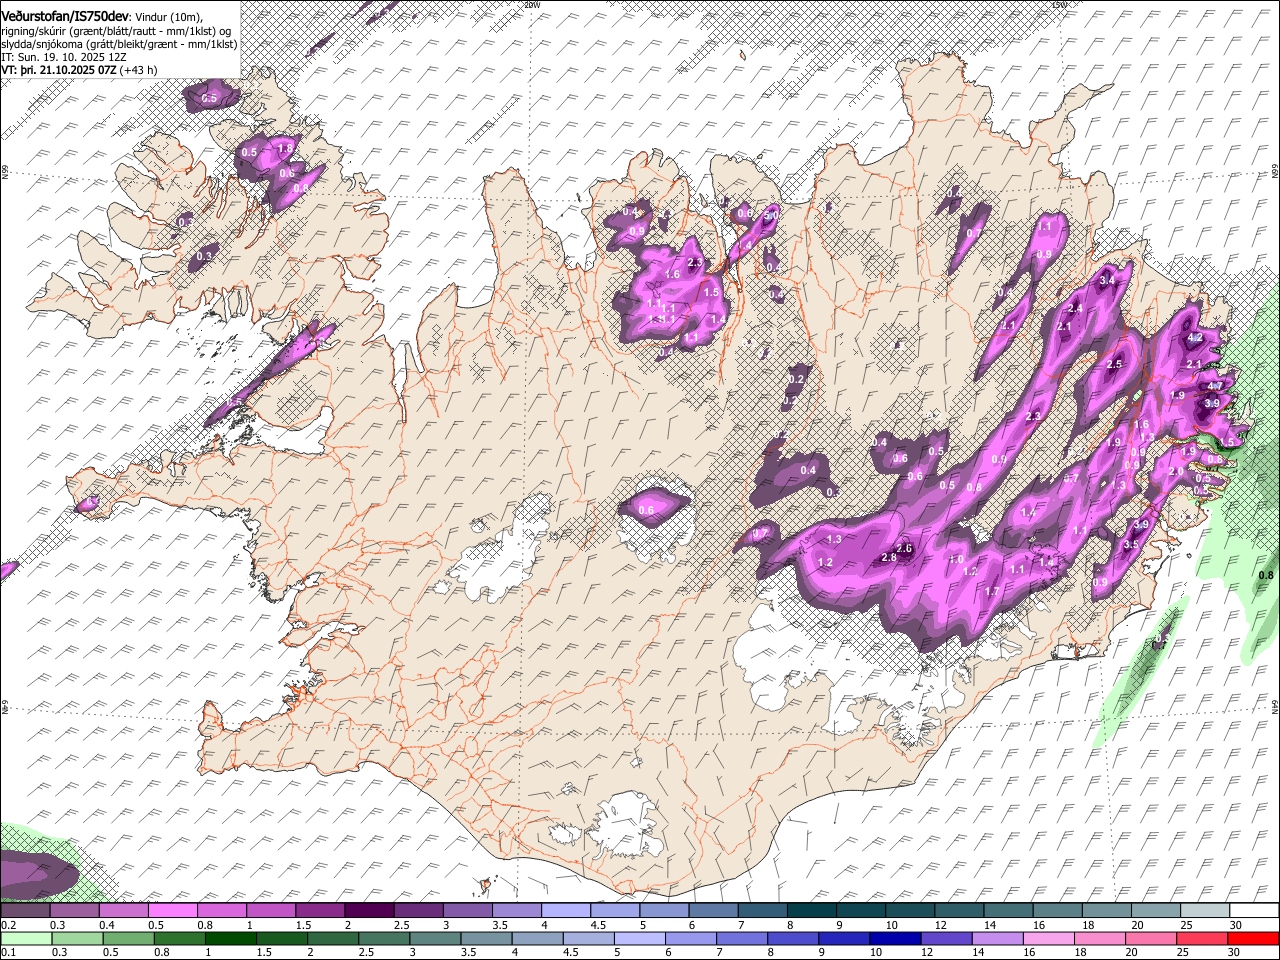Click the 3.4 snowfall value in the northeast
The height and width of the screenshot is (960, 1280).
coord(1106,281)
